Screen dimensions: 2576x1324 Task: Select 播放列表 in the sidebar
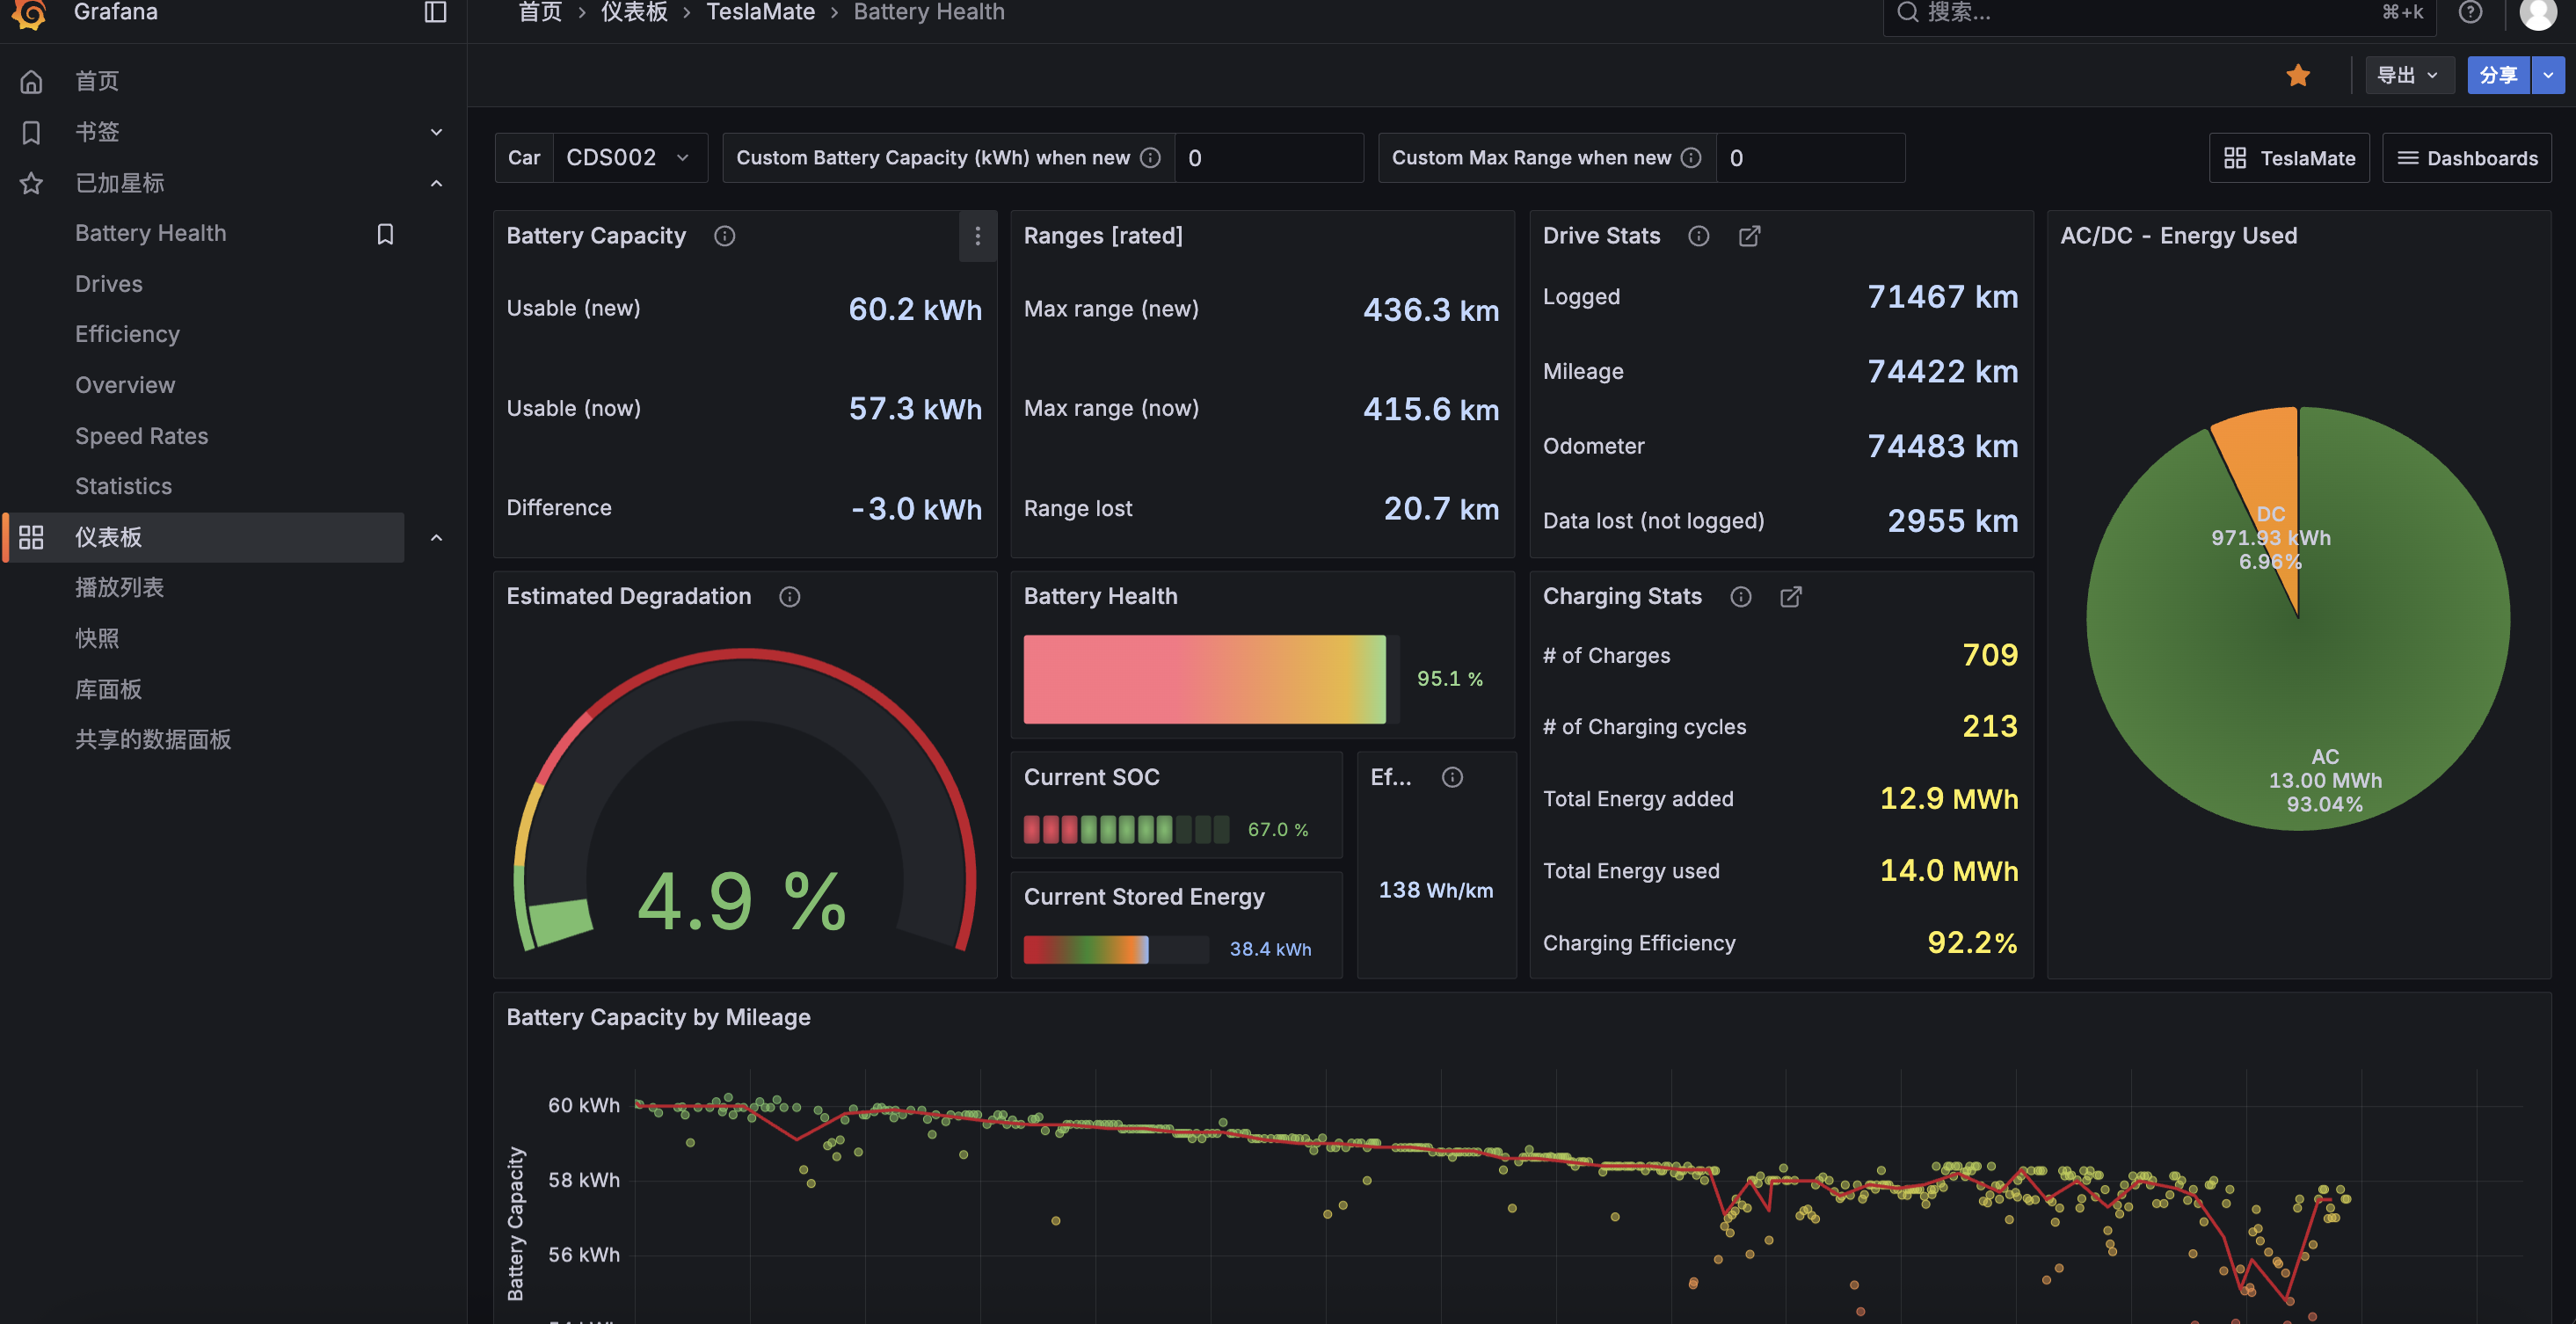pos(119,587)
